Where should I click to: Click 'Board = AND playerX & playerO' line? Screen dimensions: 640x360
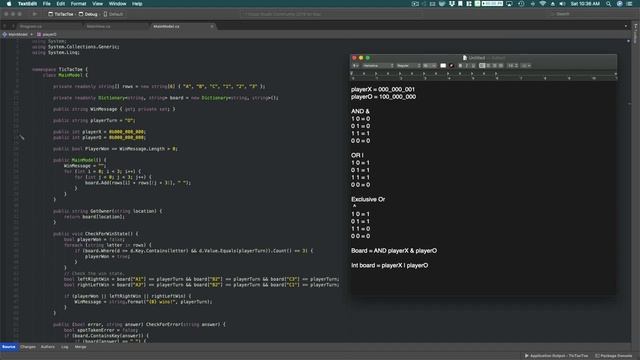[394, 251]
